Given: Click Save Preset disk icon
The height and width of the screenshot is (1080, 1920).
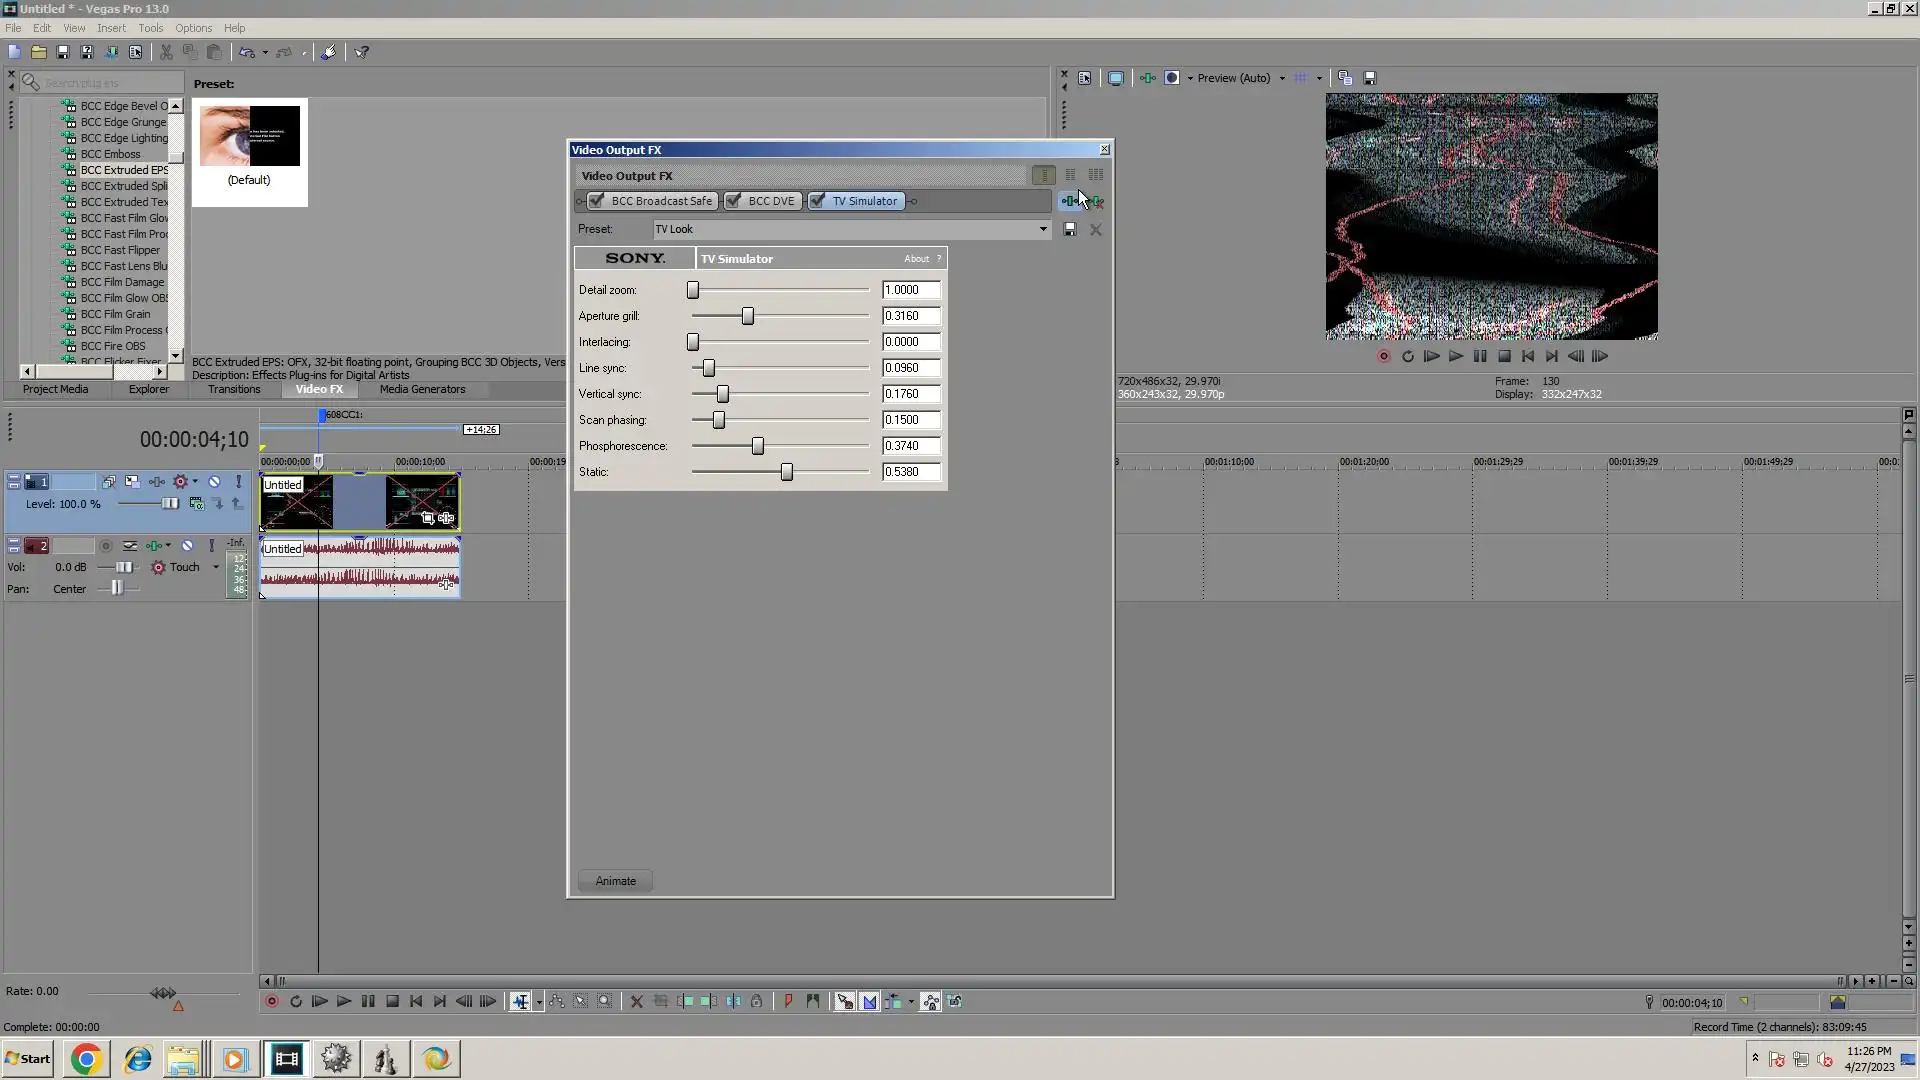Looking at the screenshot, I should click(1069, 230).
